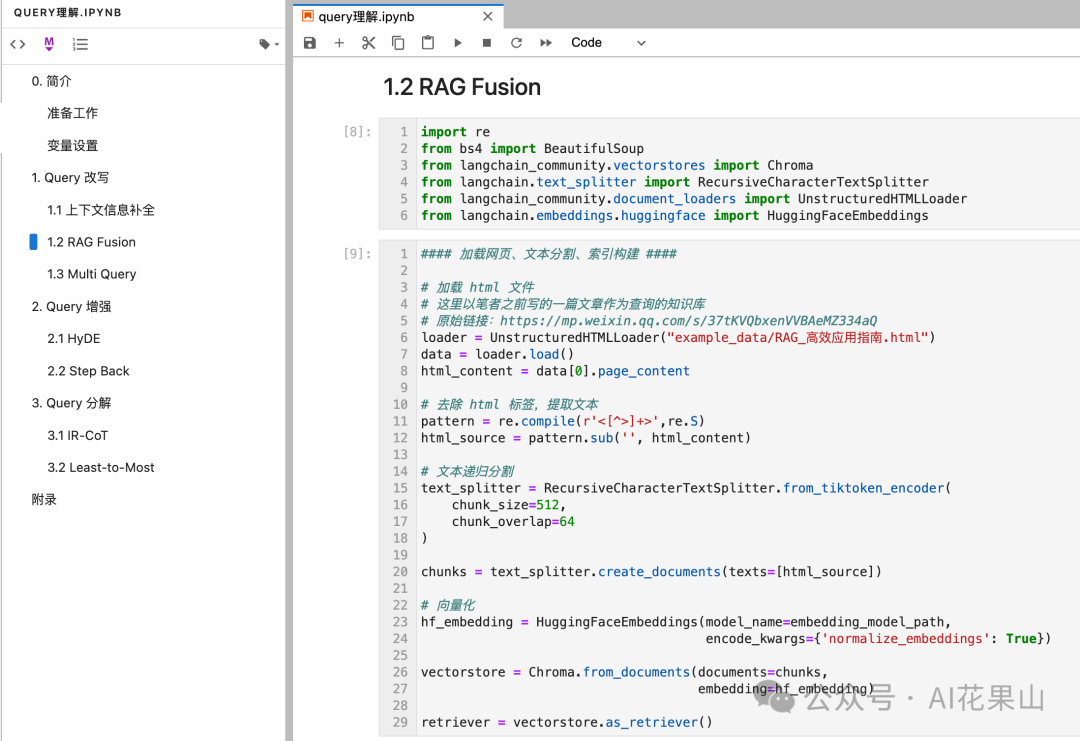Restart kernel and run all cells
The width and height of the screenshot is (1080, 741).
point(546,43)
